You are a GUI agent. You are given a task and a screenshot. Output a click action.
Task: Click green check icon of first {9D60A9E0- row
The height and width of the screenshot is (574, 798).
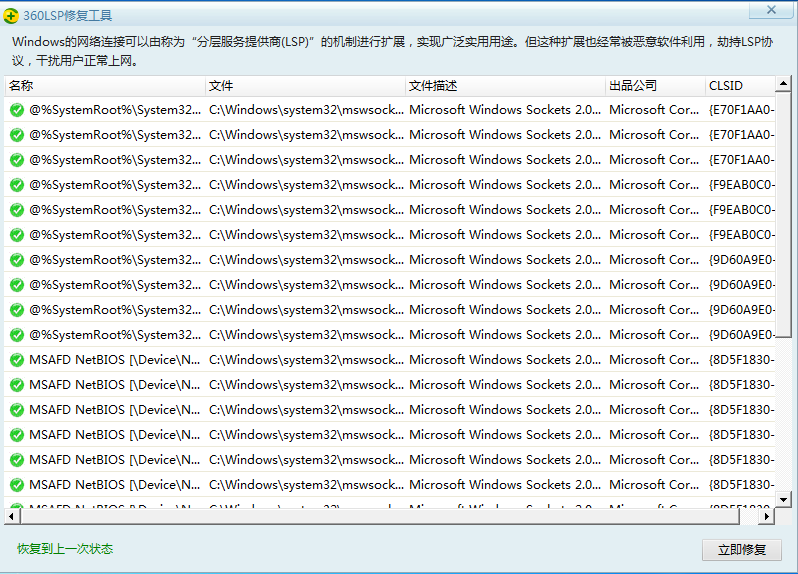click(17, 260)
